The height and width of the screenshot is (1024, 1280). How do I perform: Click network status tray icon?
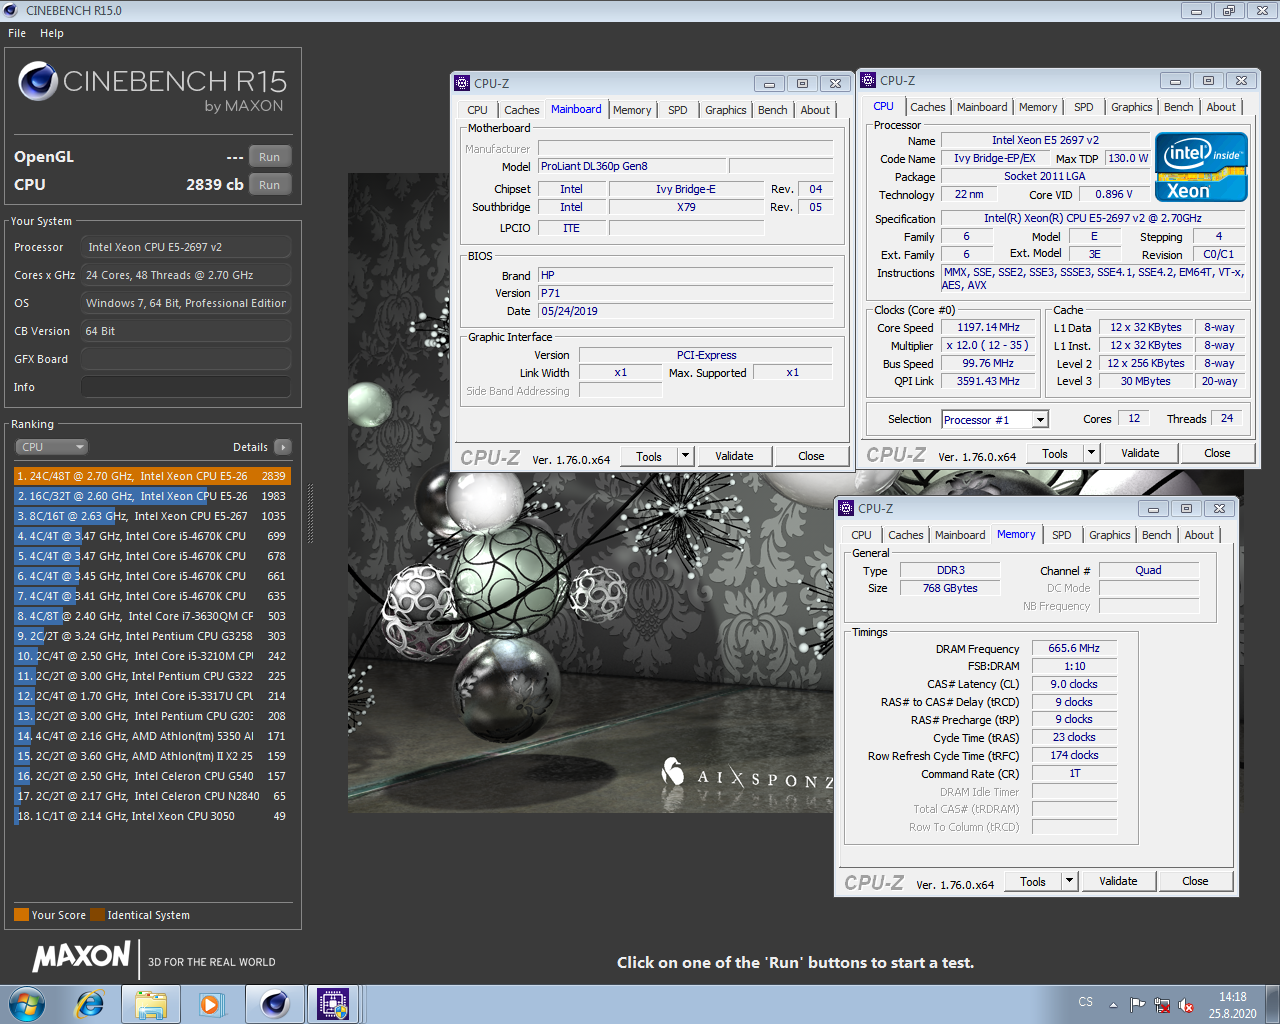(x=1162, y=1004)
